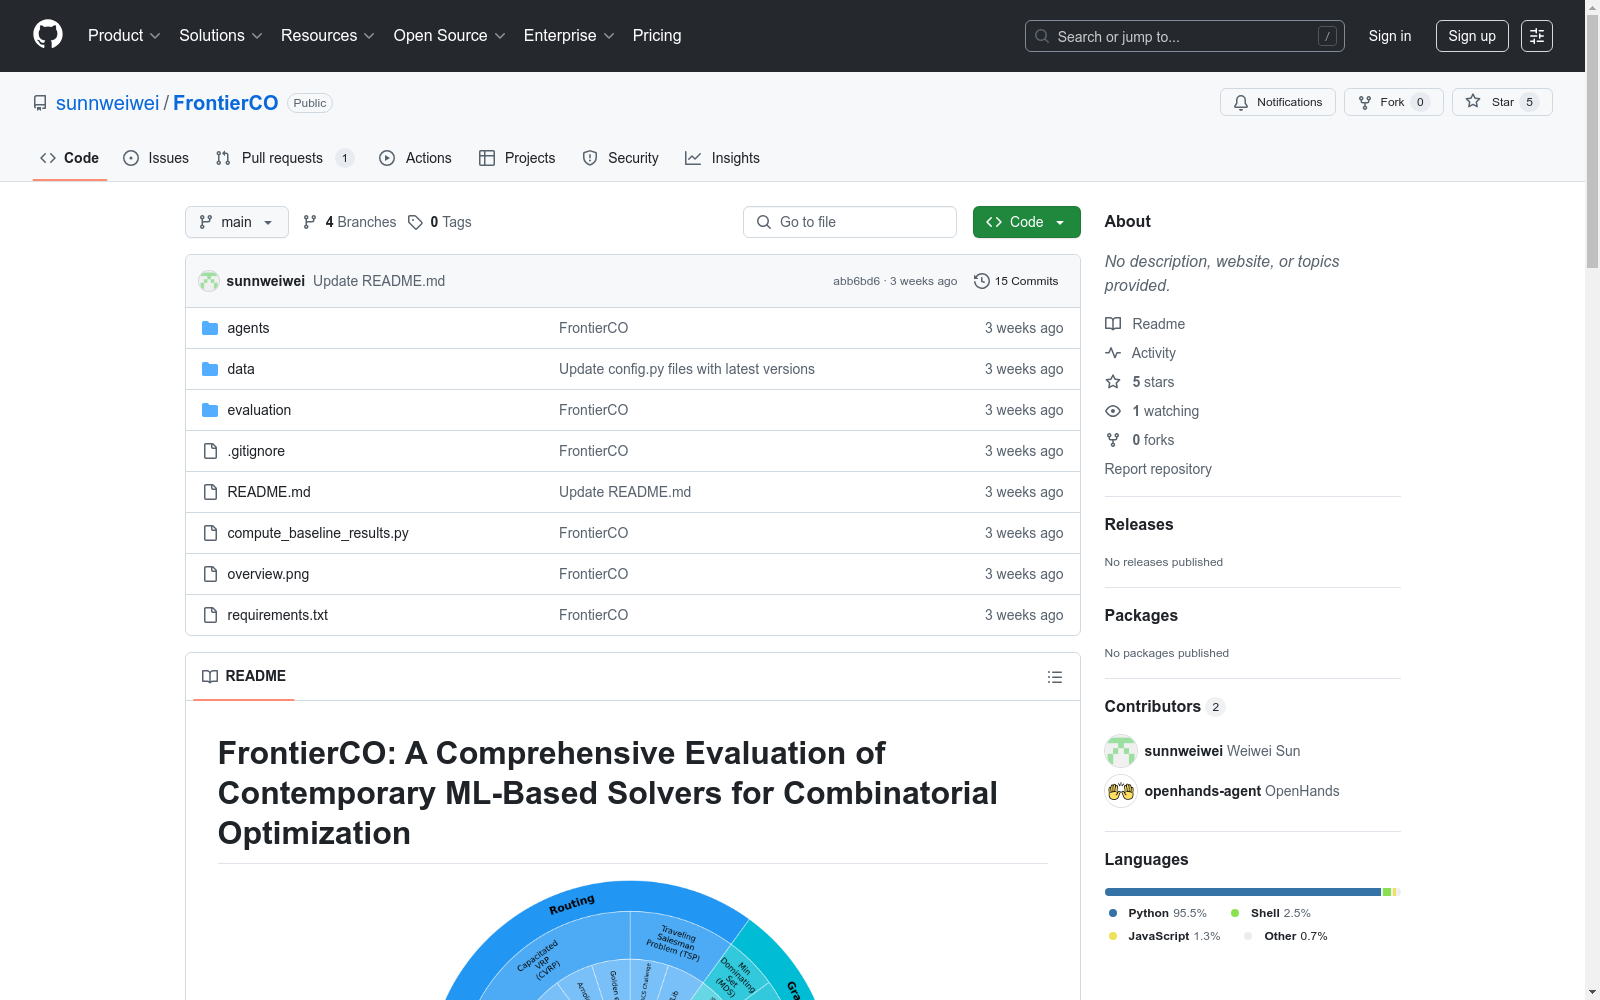Screen dimensions: 1600x1000
Task: Expand the Solutions menu
Action: click(x=221, y=36)
